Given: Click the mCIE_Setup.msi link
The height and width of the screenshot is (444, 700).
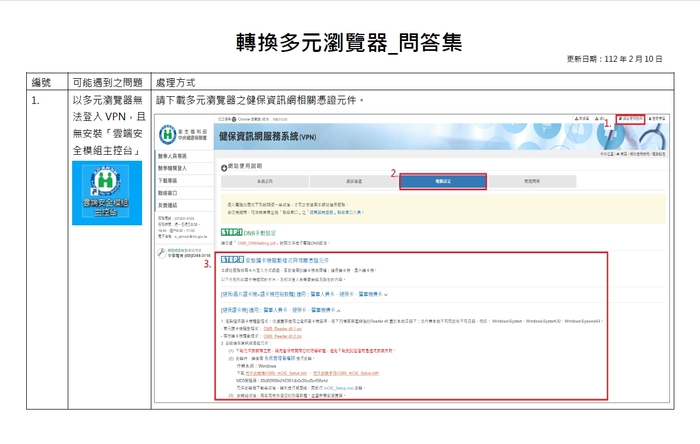Looking at the screenshot, I should (339, 388).
